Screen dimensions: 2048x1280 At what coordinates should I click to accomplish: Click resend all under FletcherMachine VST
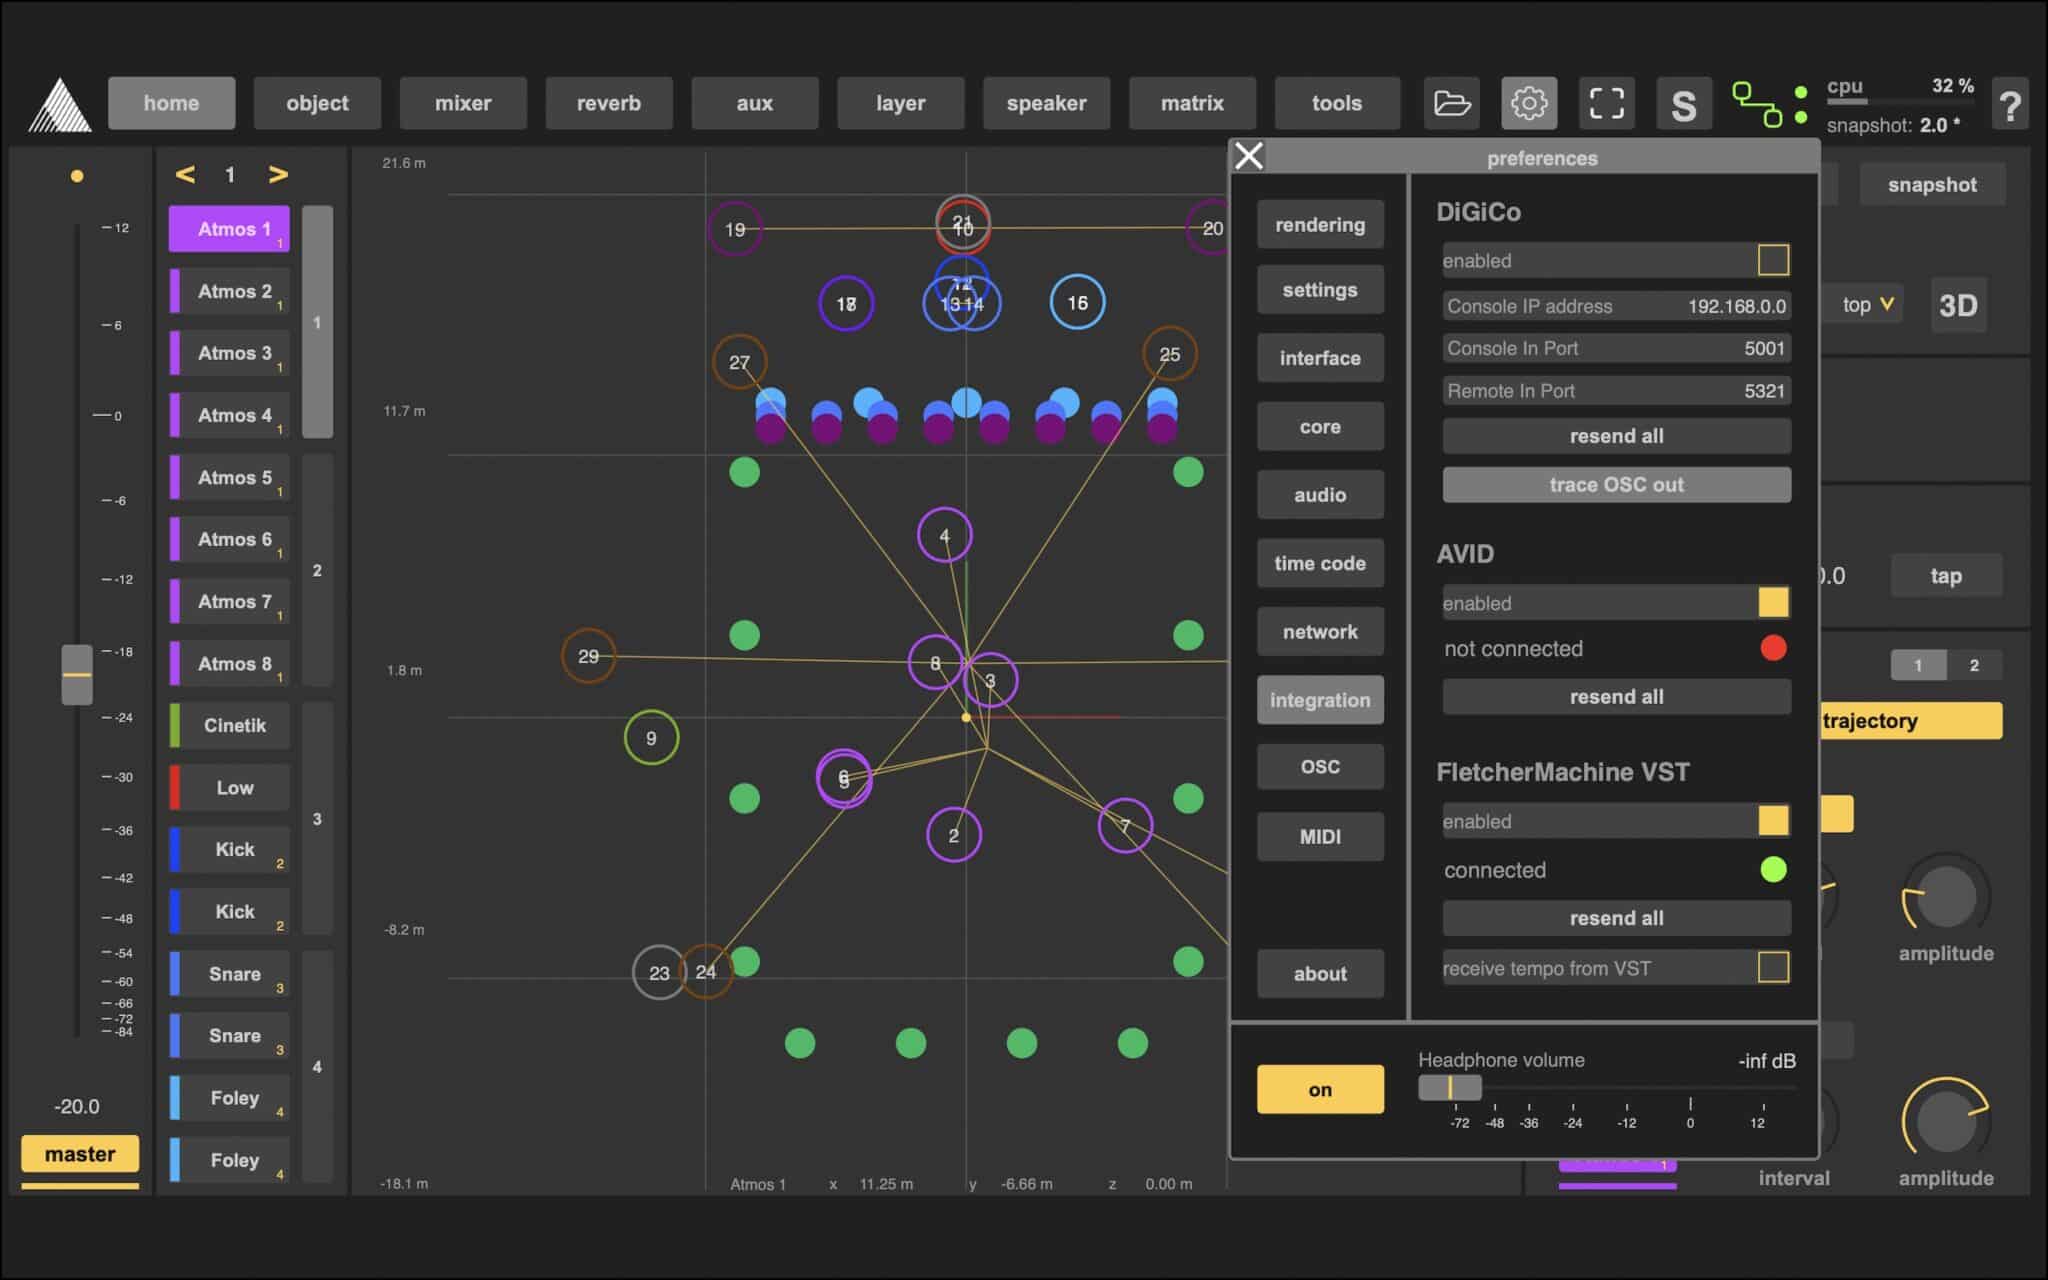[x=1616, y=918]
